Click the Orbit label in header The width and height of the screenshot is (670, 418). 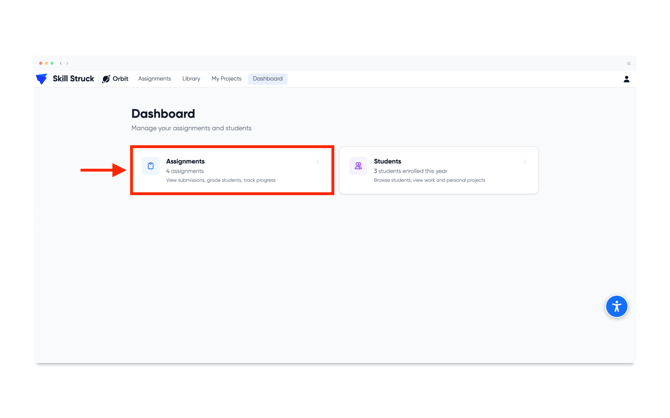pyautogui.click(x=120, y=79)
